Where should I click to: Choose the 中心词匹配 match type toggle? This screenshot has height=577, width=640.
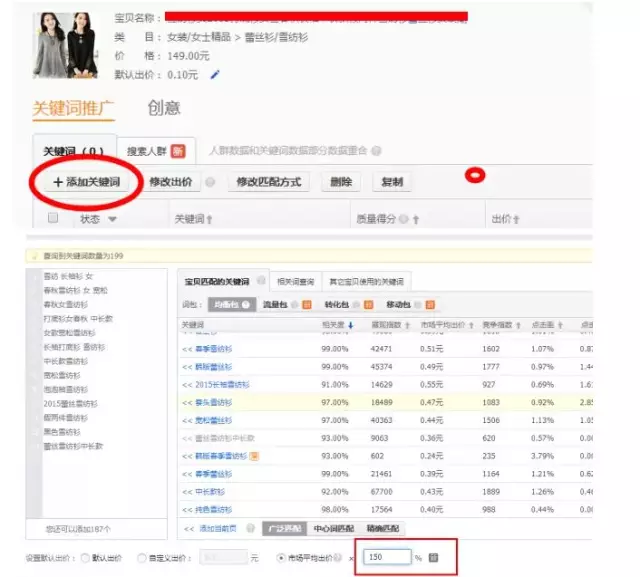point(333,528)
